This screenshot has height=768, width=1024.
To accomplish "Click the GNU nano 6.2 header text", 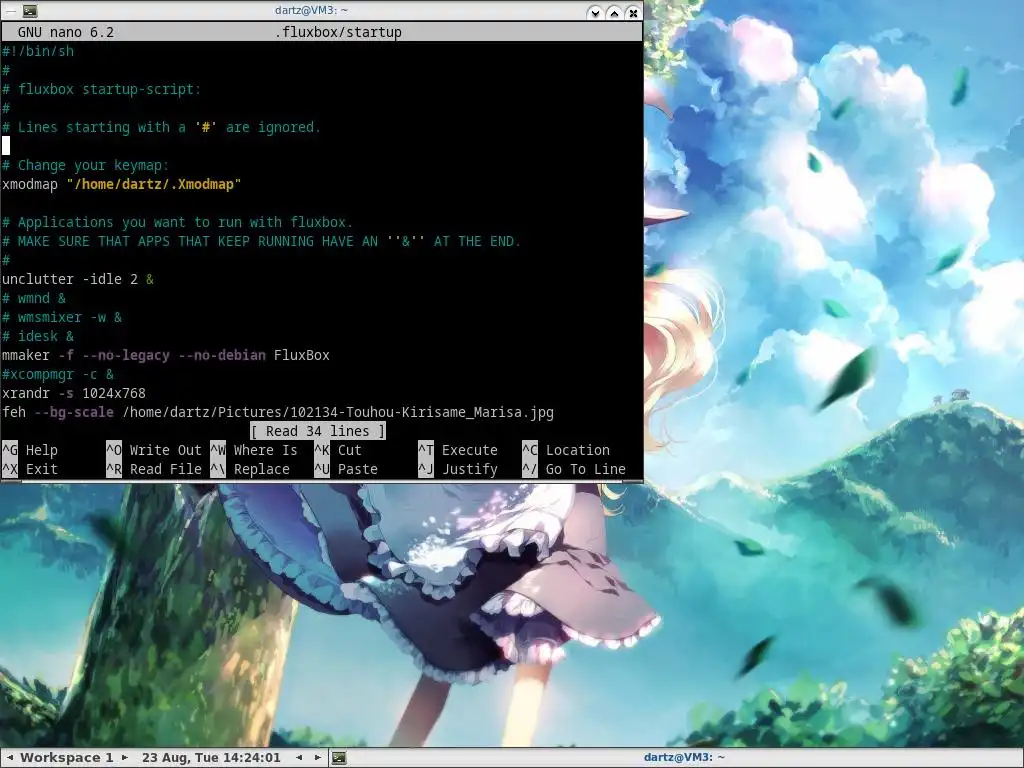I will click(66, 32).
